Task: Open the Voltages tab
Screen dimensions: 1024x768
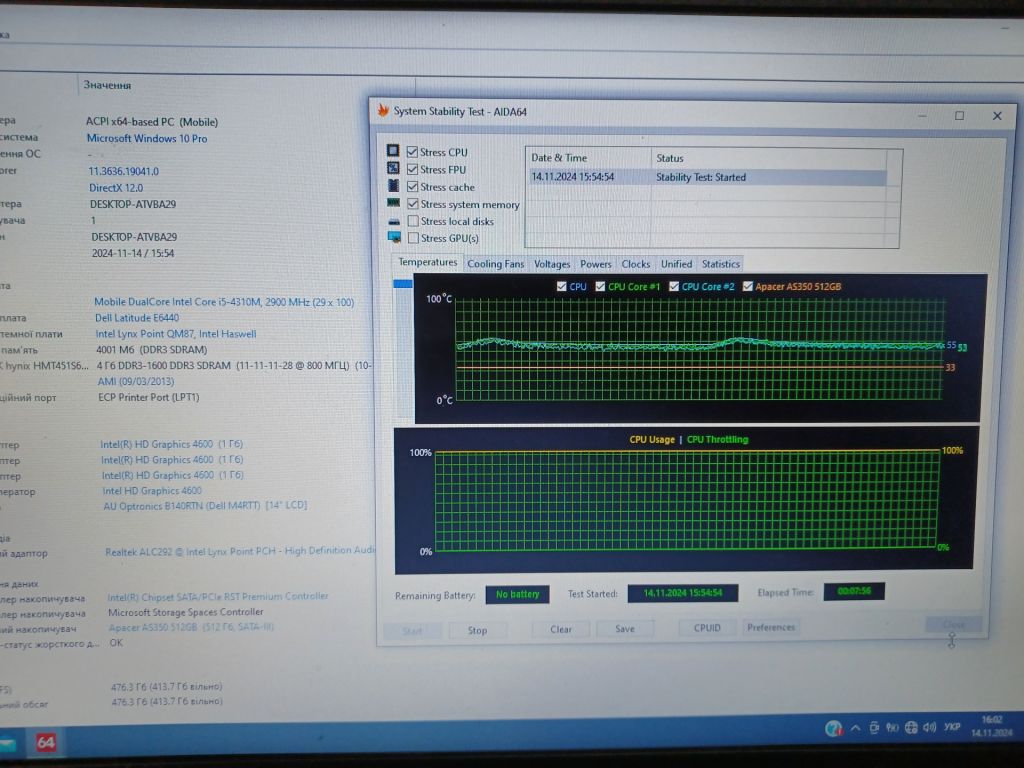Action: [552, 264]
